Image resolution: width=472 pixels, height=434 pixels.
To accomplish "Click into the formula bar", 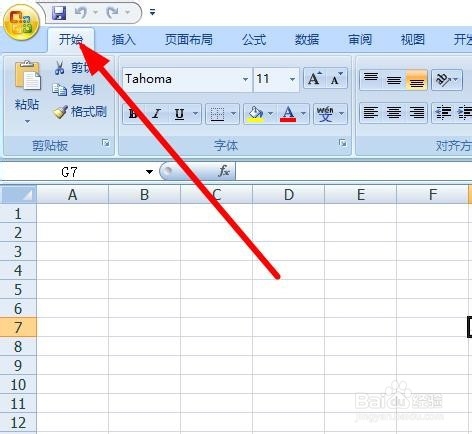I will (353, 172).
